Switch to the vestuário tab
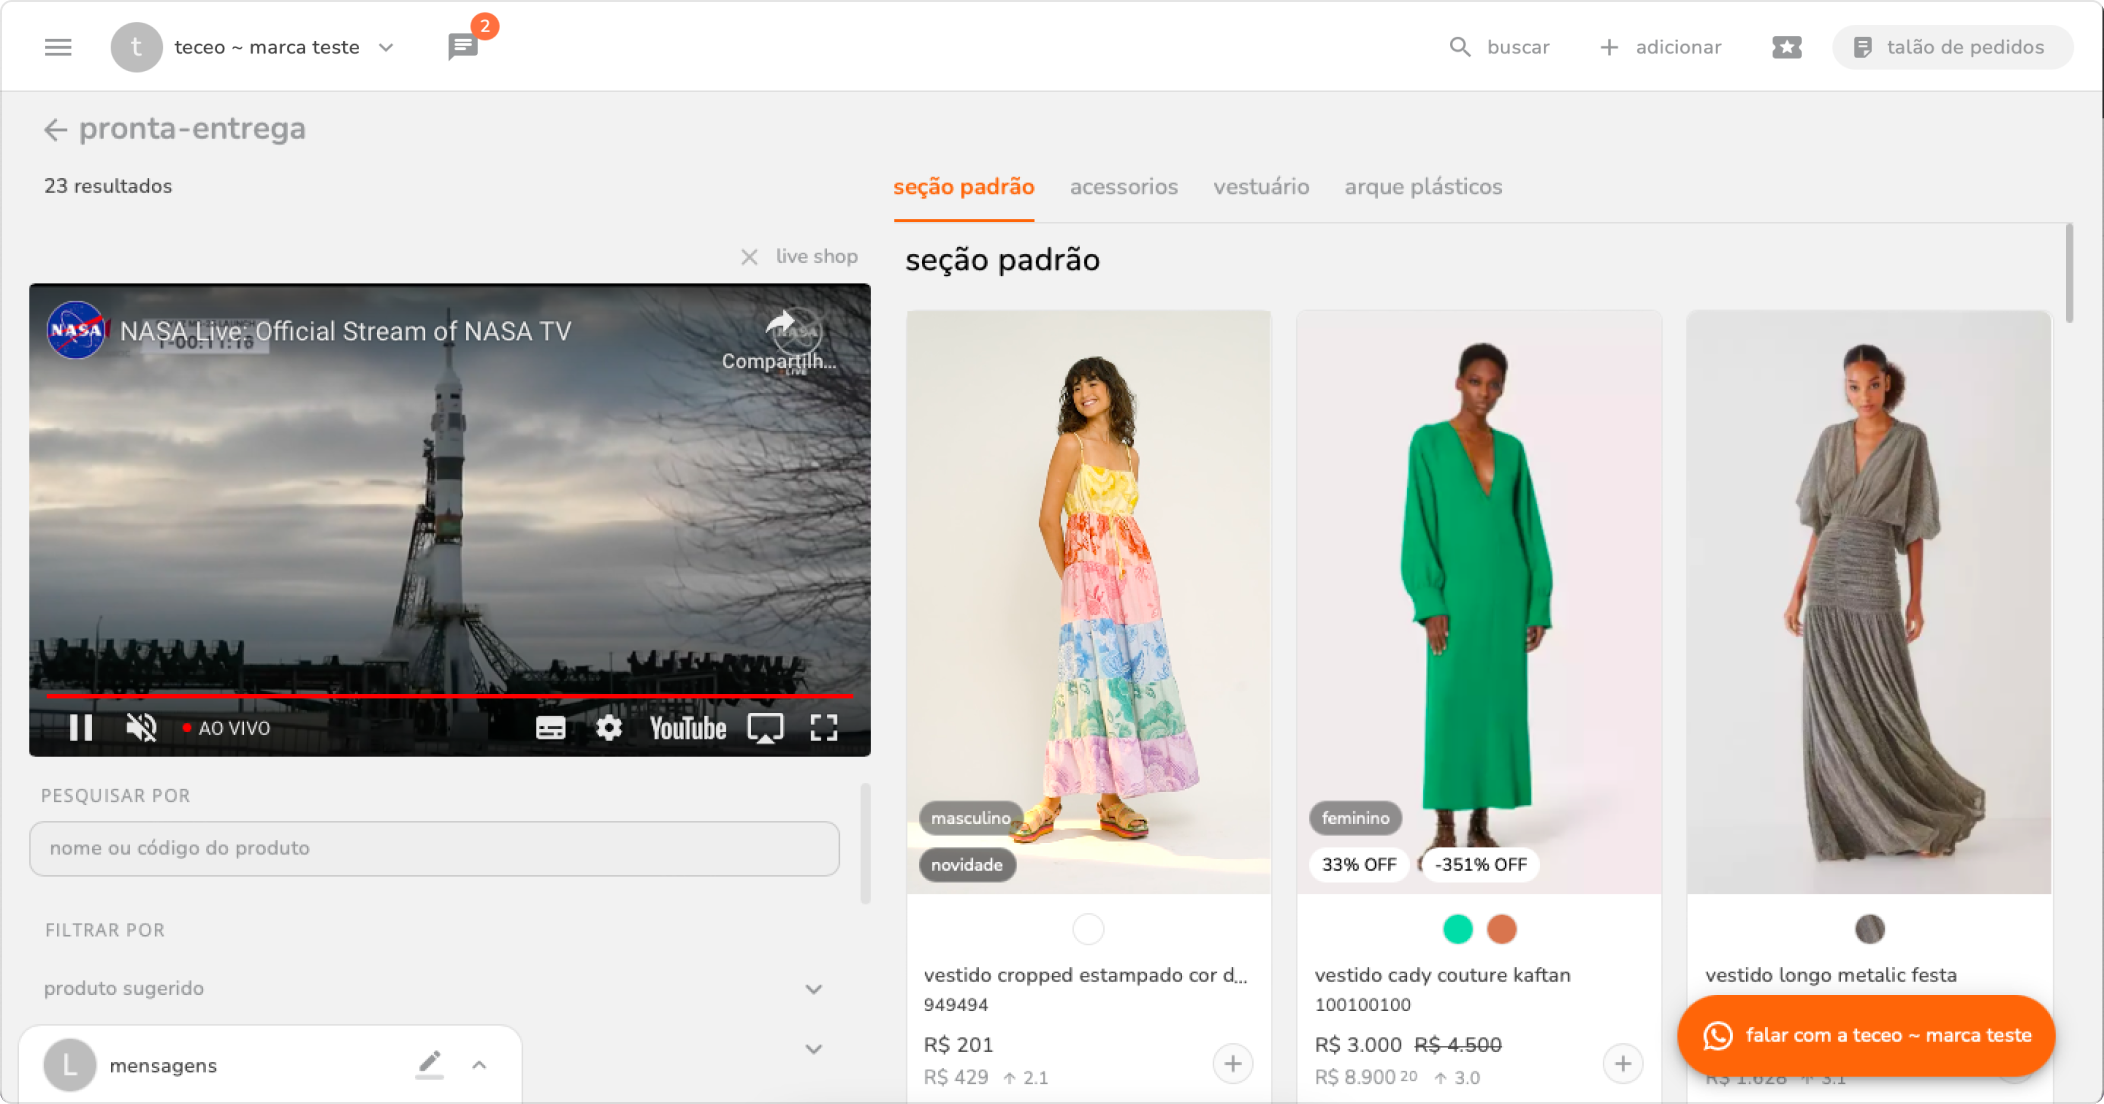Screen dimensions: 2104x1104 [x=1260, y=187]
